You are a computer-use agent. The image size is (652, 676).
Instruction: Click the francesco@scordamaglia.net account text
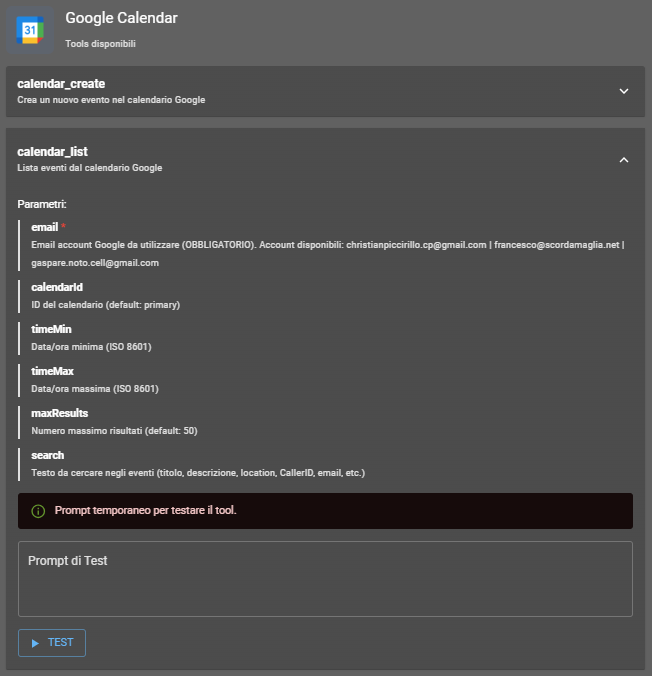[557, 245]
